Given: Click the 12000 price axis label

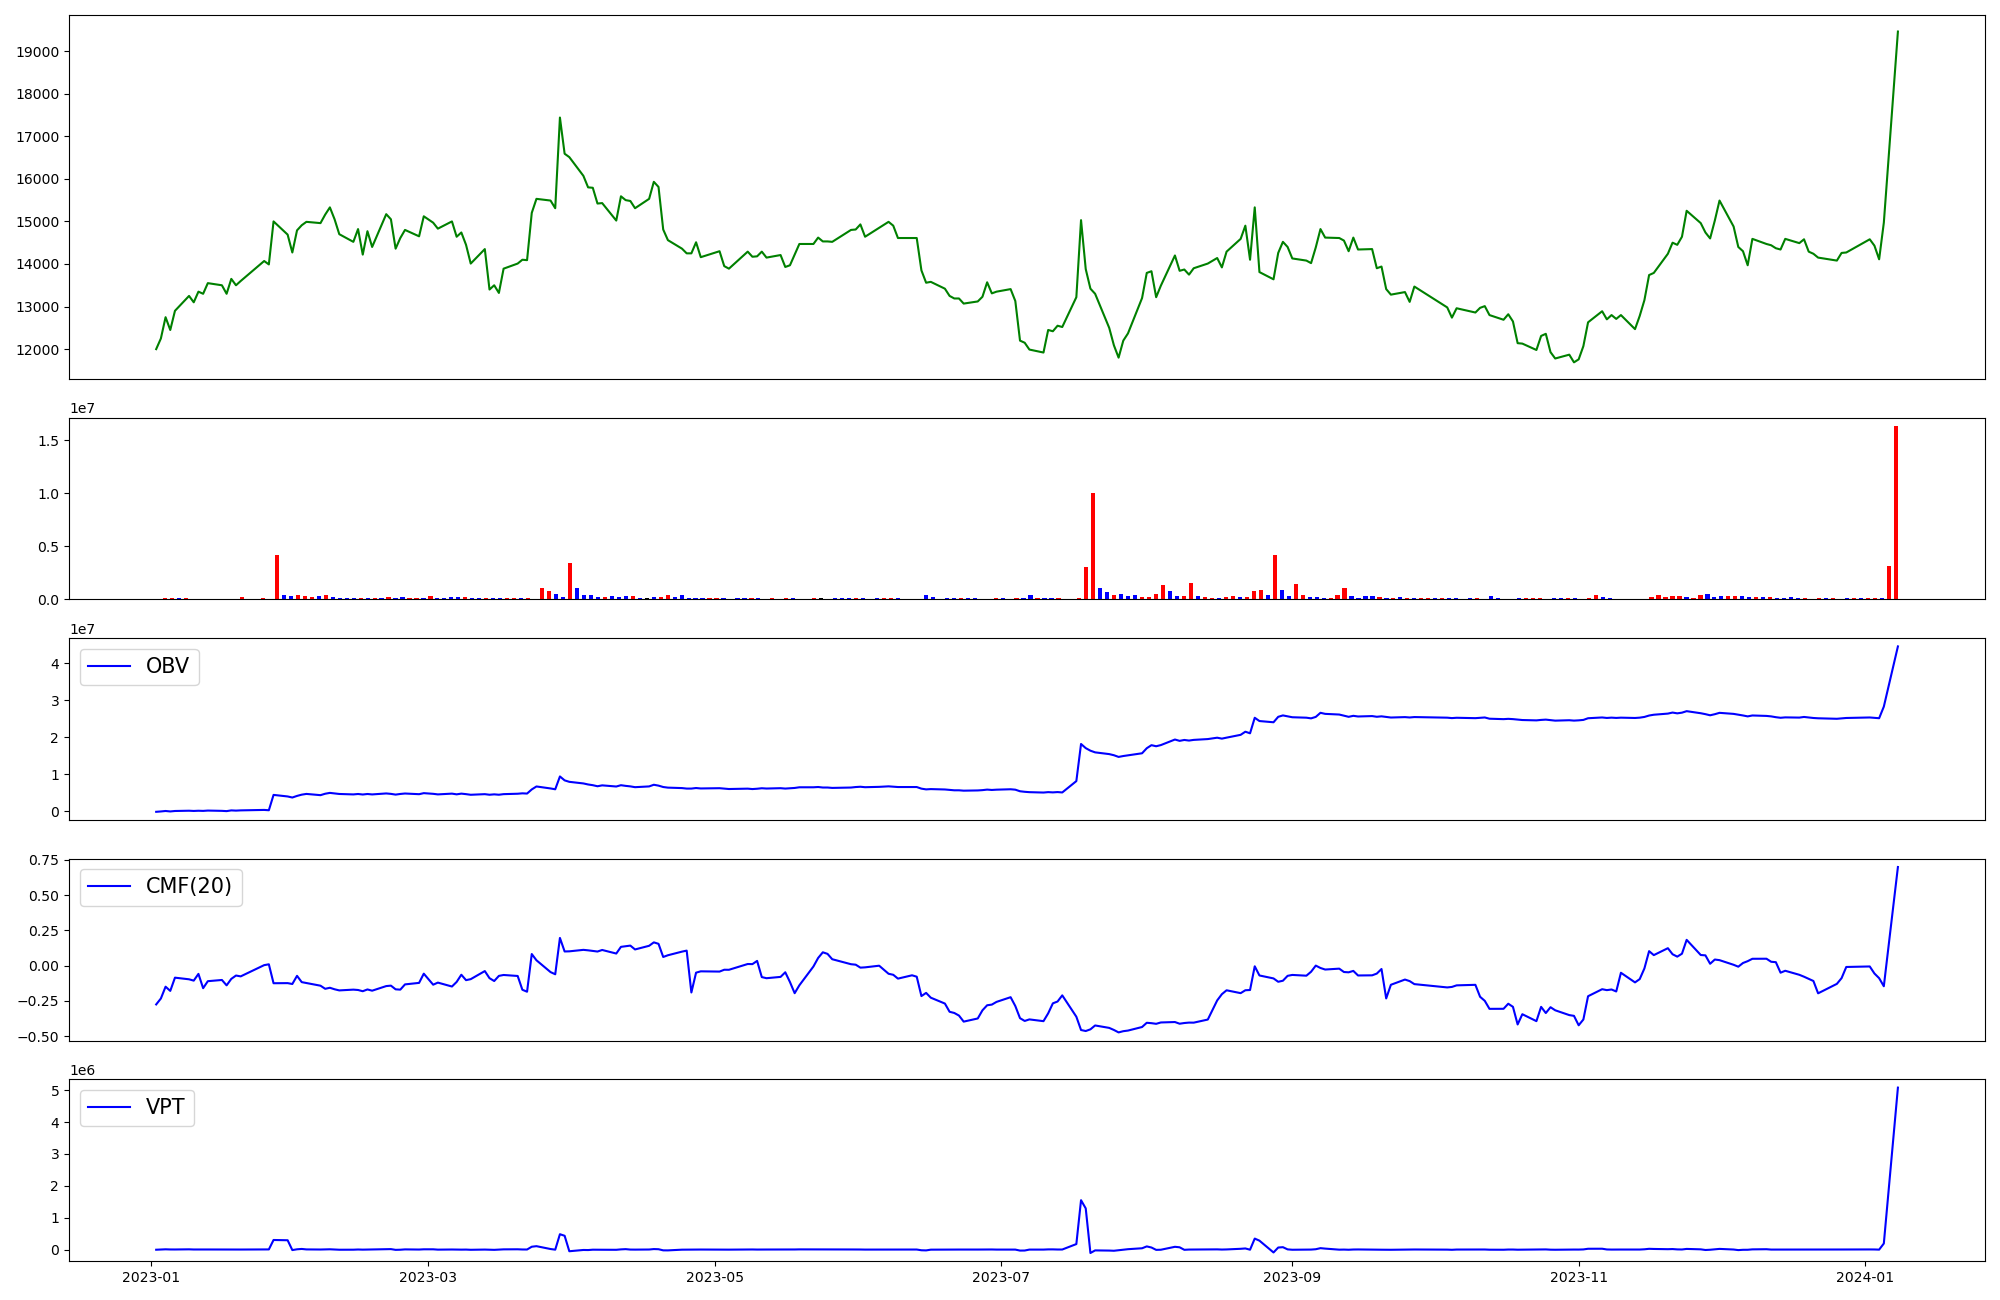Looking at the screenshot, I should pyautogui.click(x=38, y=350).
